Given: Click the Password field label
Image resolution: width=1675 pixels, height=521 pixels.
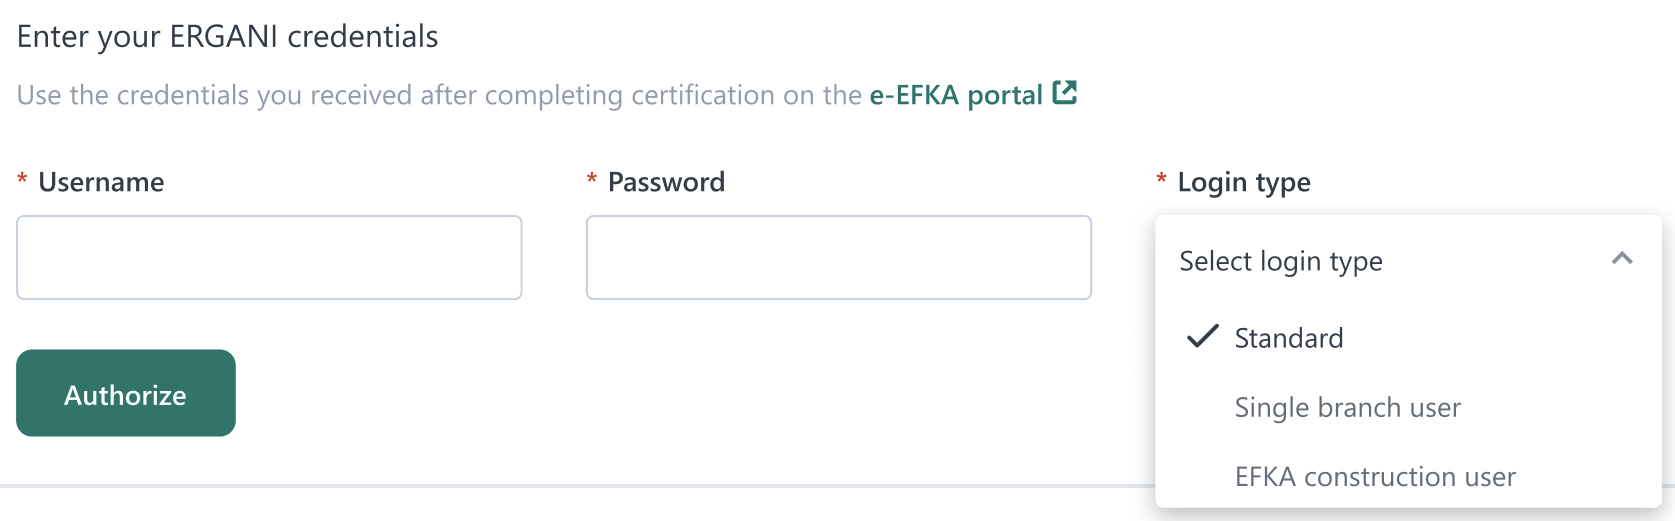Looking at the screenshot, I should pos(666,182).
